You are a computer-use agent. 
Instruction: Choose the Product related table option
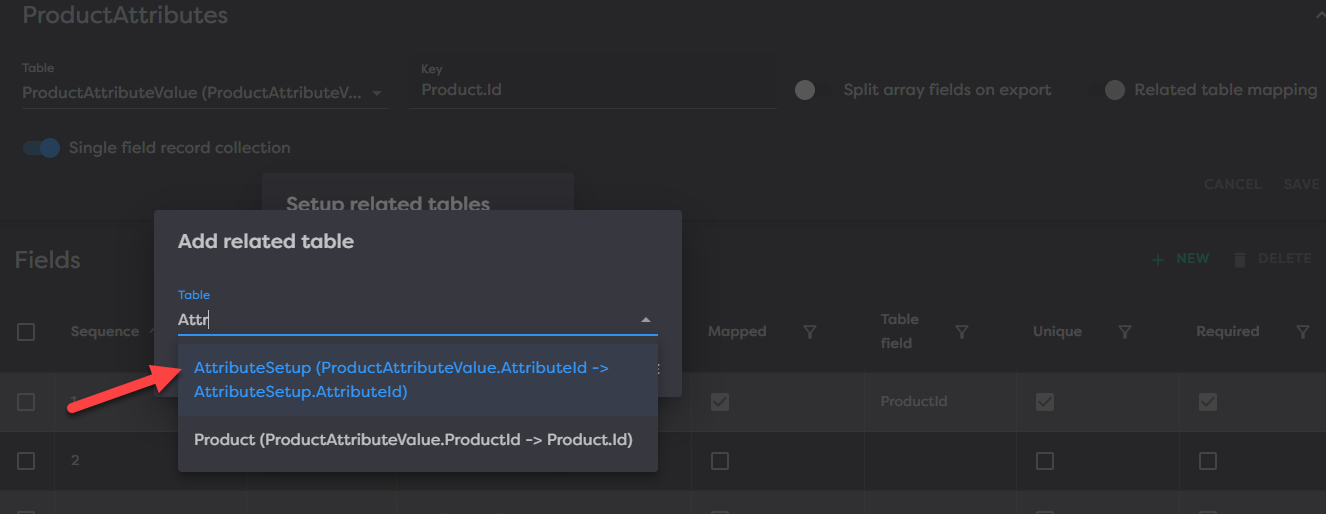tap(413, 439)
